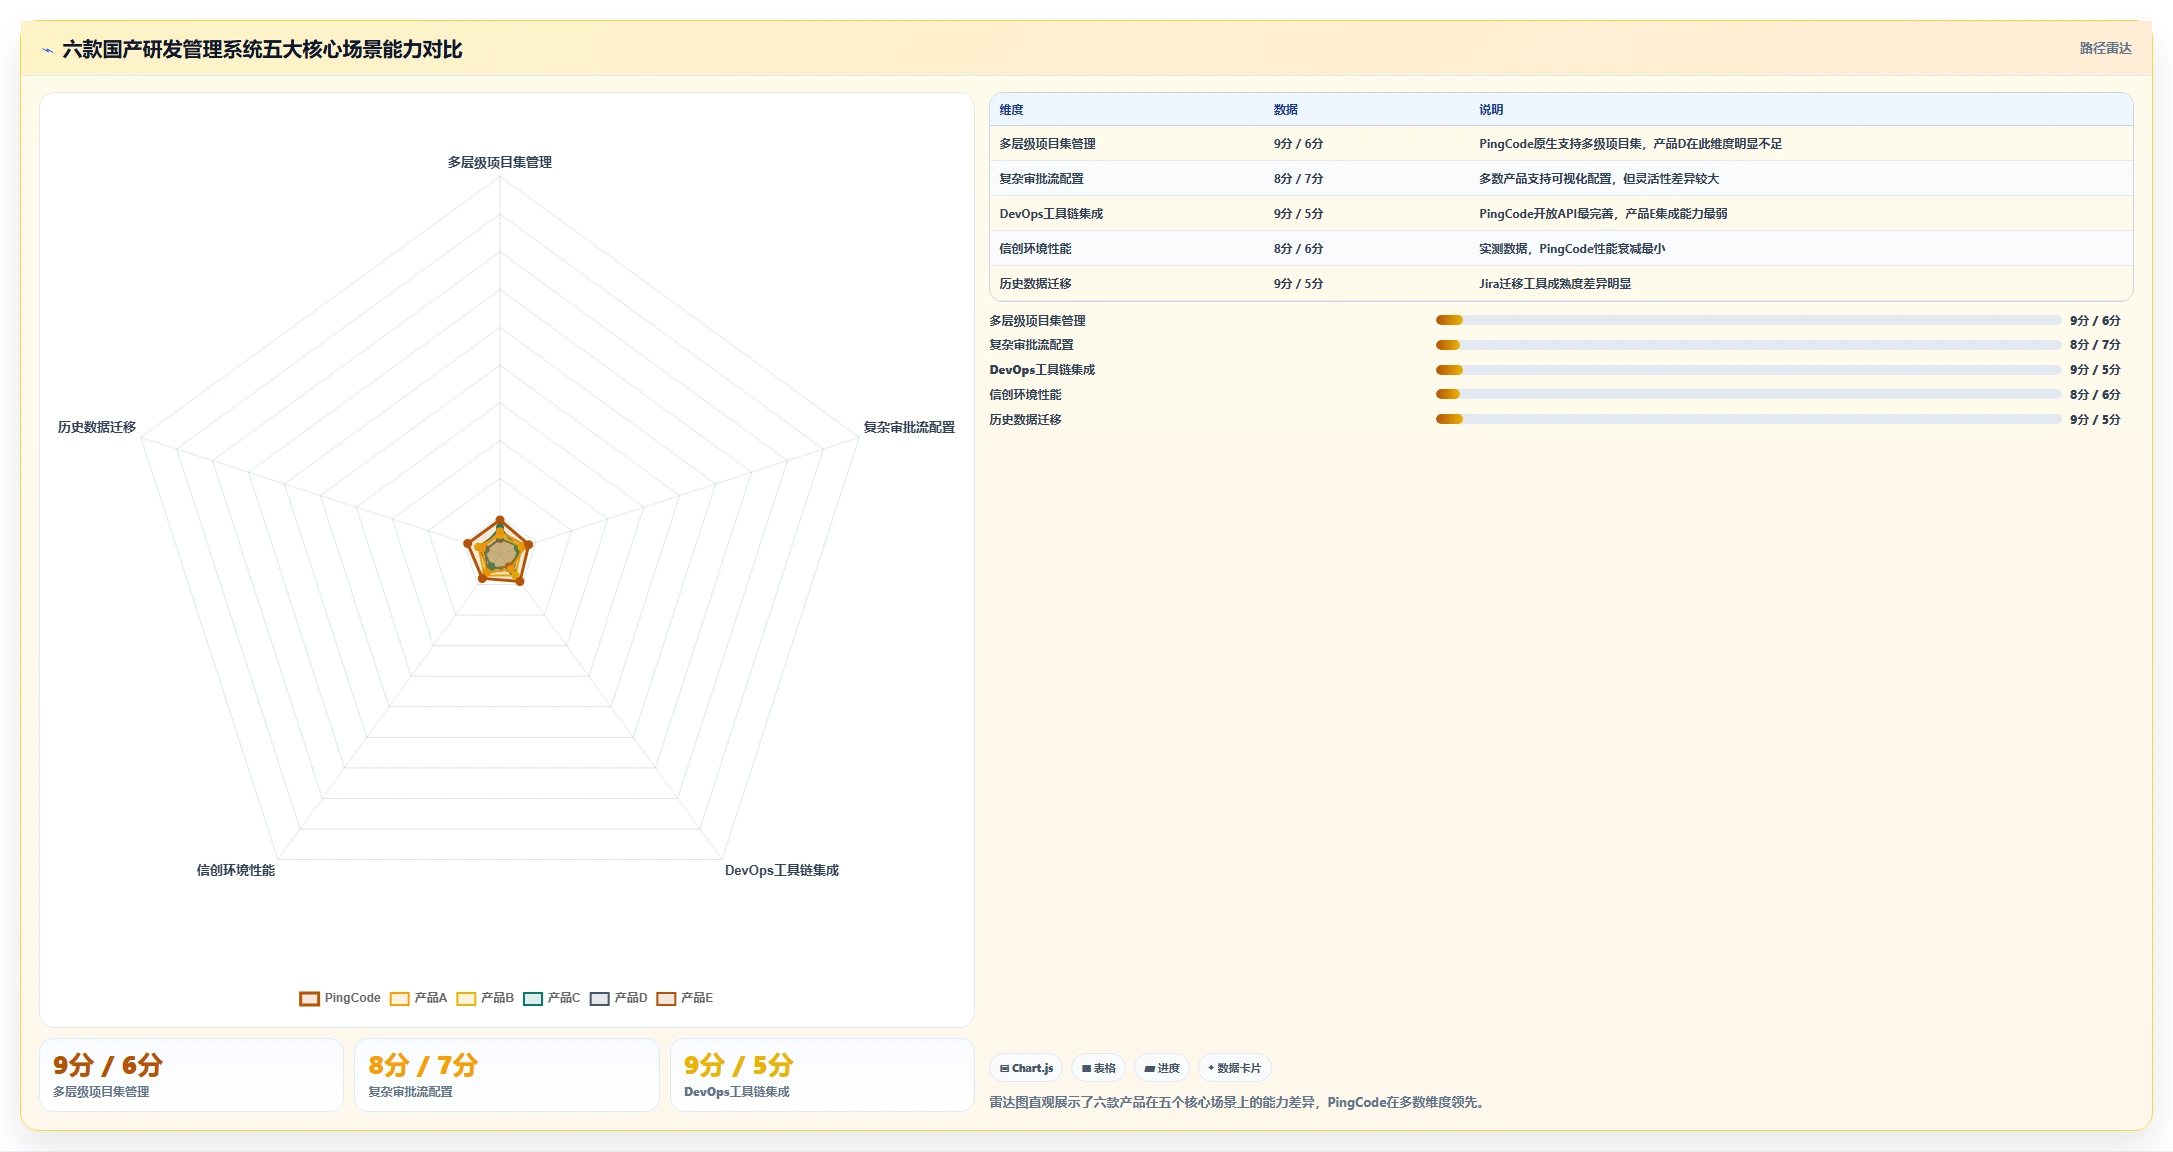Viewport: 2173px width, 1152px height.
Task: Toggle the 产品C legend entry
Action: pyautogui.click(x=552, y=998)
